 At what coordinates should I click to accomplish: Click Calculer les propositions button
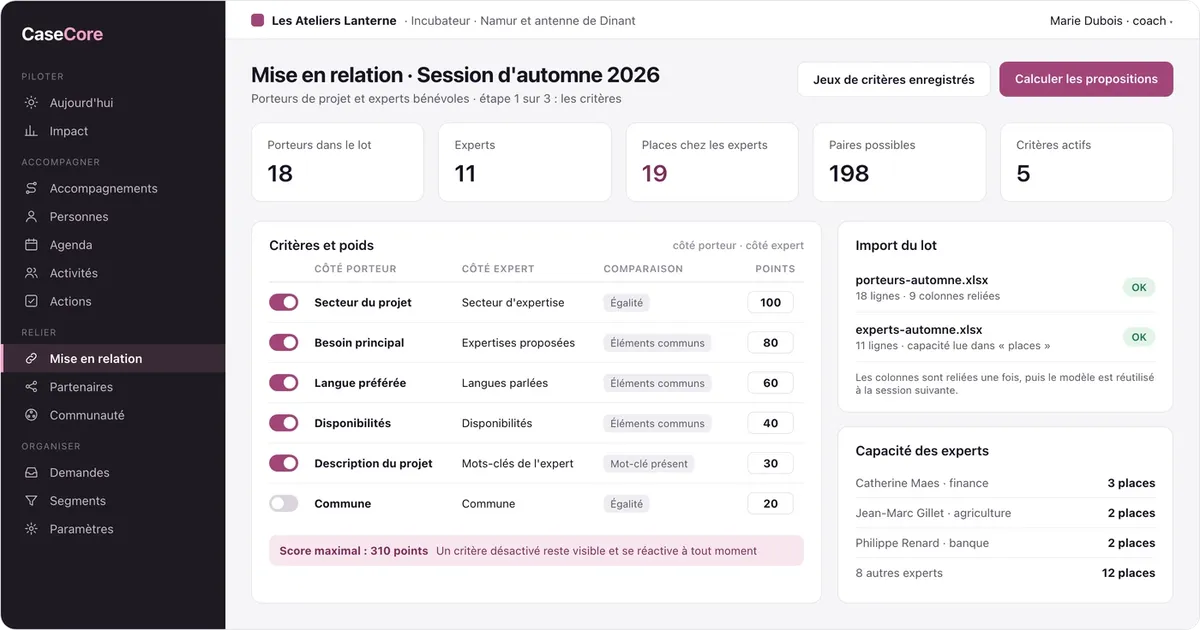click(1086, 79)
